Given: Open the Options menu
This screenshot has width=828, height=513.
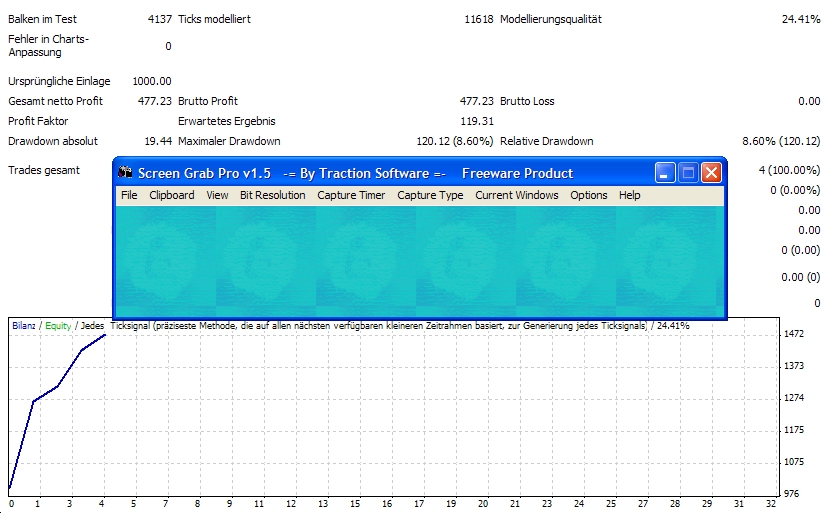Looking at the screenshot, I should point(589,195).
